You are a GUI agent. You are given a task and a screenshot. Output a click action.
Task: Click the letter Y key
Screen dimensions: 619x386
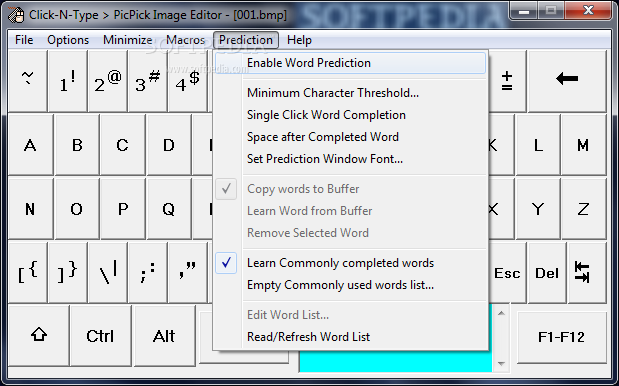click(x=538, y=208)
